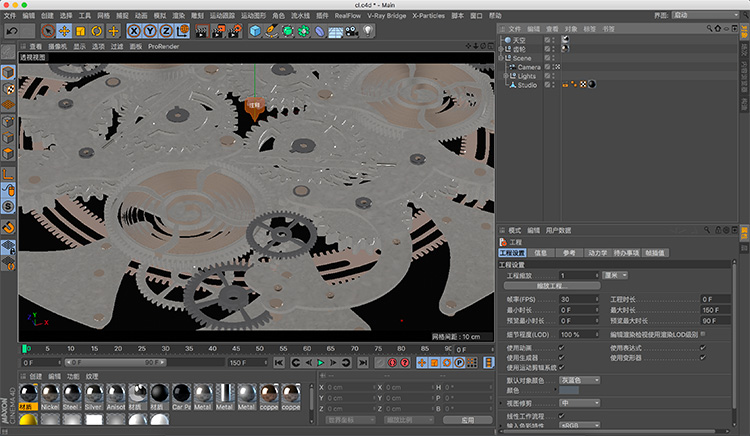Add a floor/environment object icon
The width and height of the screenshot is (750, 436).
click(335, 31)
